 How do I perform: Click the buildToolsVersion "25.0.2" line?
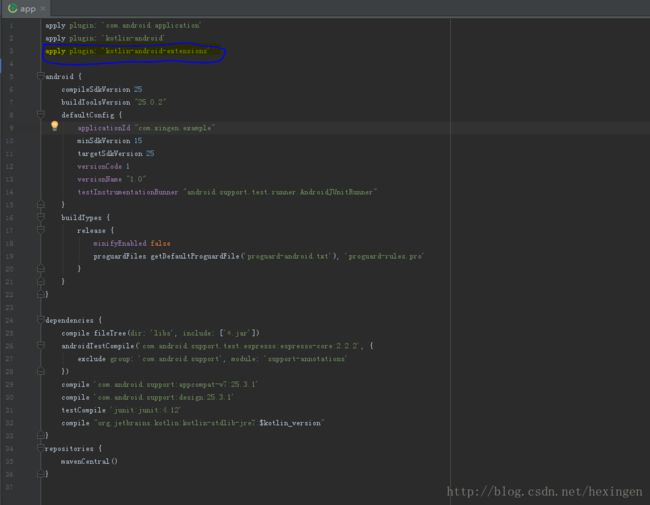[x=114, y=102]
